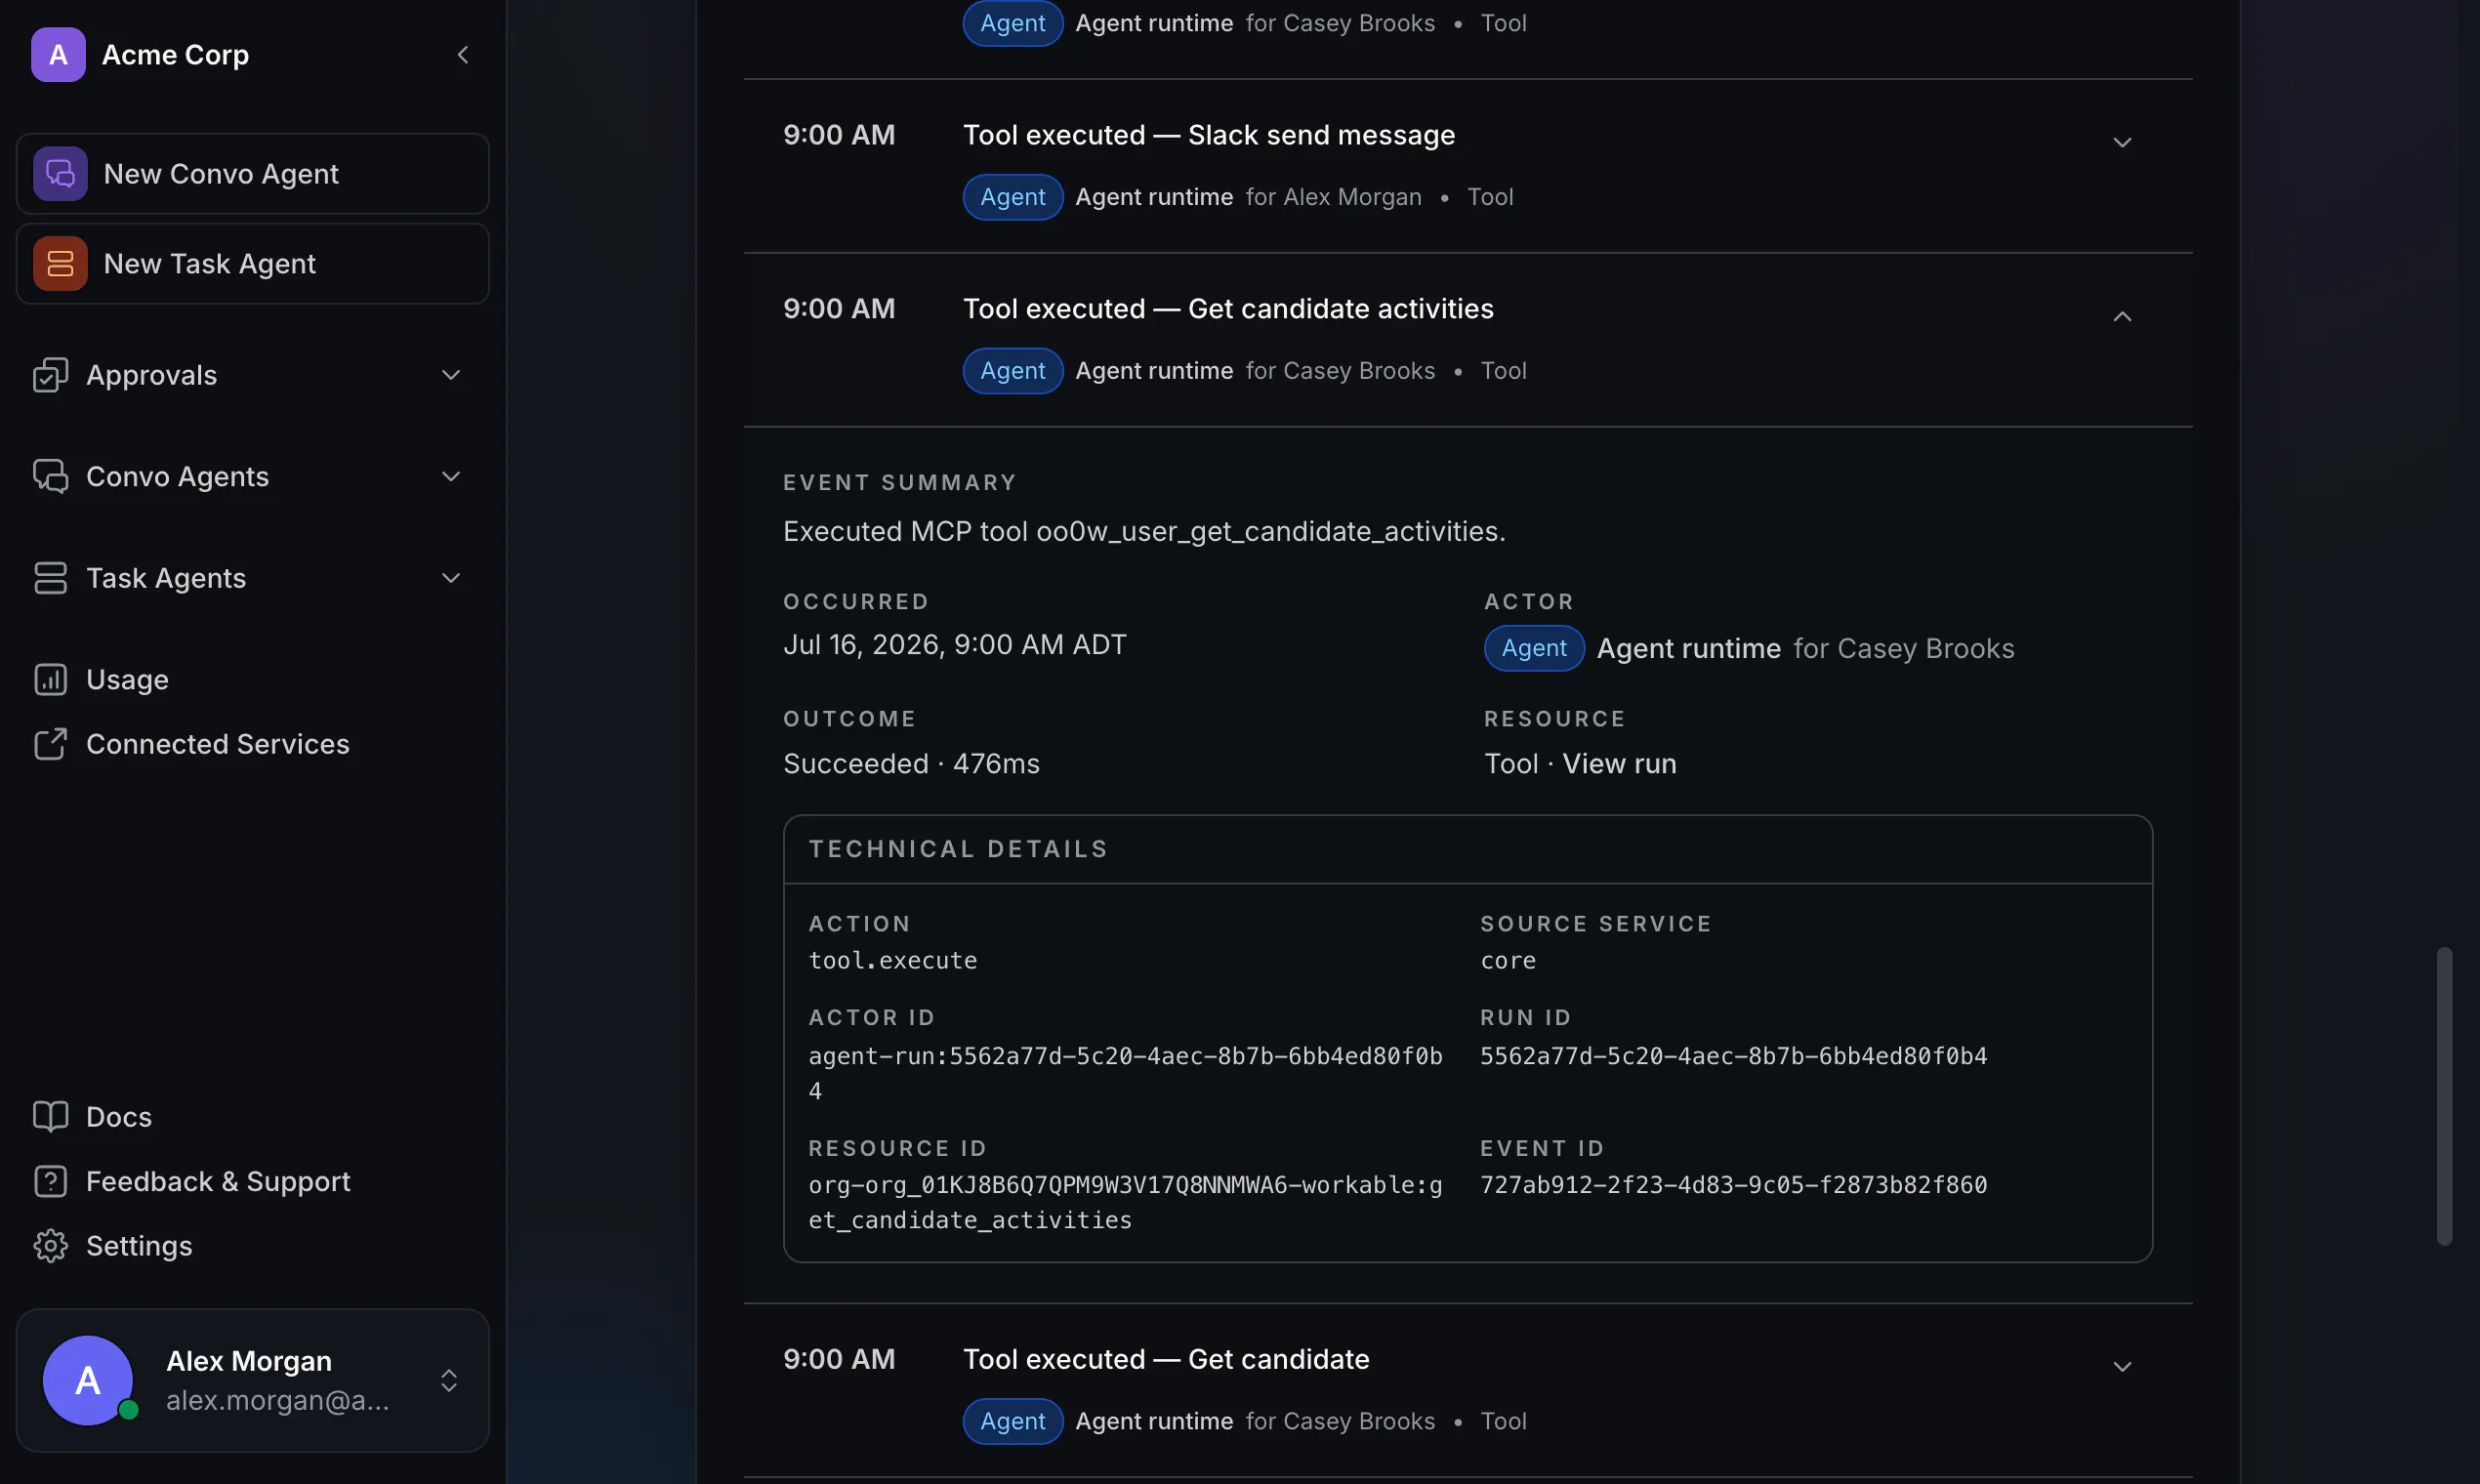The width and height of the screenshot is (2480, 1484).
Task: Open the account switcher up-down arrows
Action: point(449,1381)
